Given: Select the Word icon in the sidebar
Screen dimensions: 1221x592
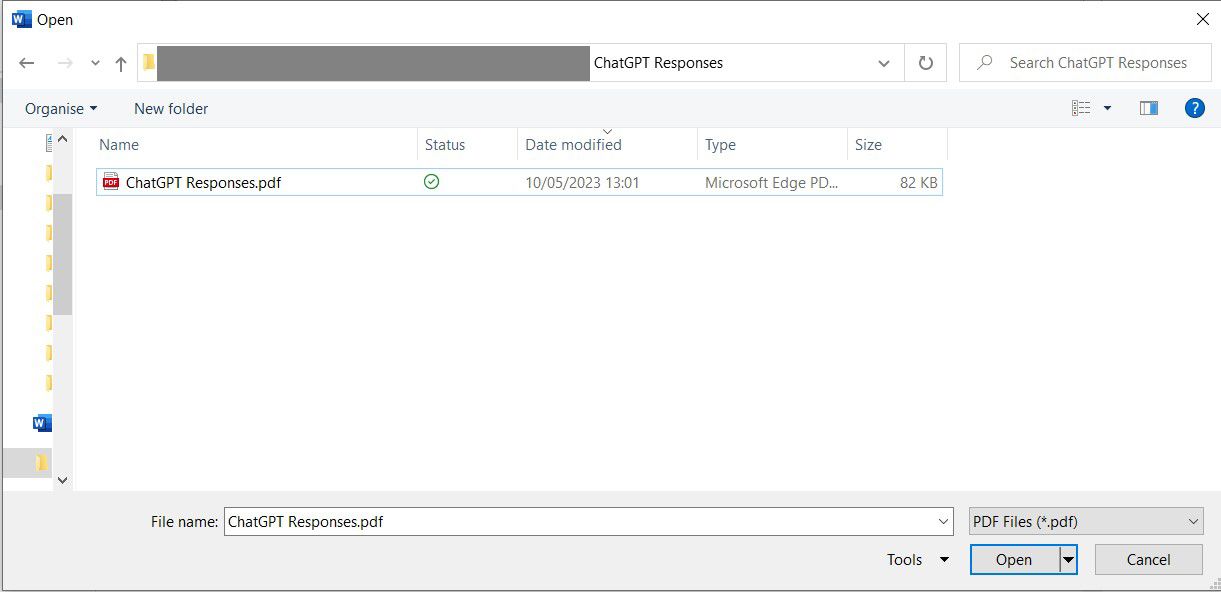Looking at the screenshot, I should tap(41, 422).
